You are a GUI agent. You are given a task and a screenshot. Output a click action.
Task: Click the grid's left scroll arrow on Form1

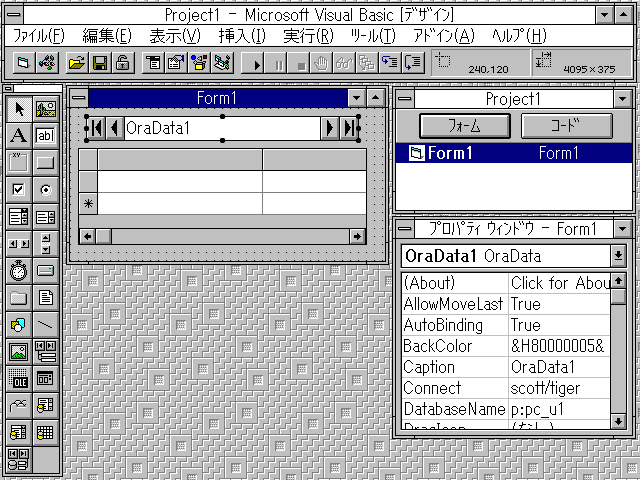(x=87, y=236)
